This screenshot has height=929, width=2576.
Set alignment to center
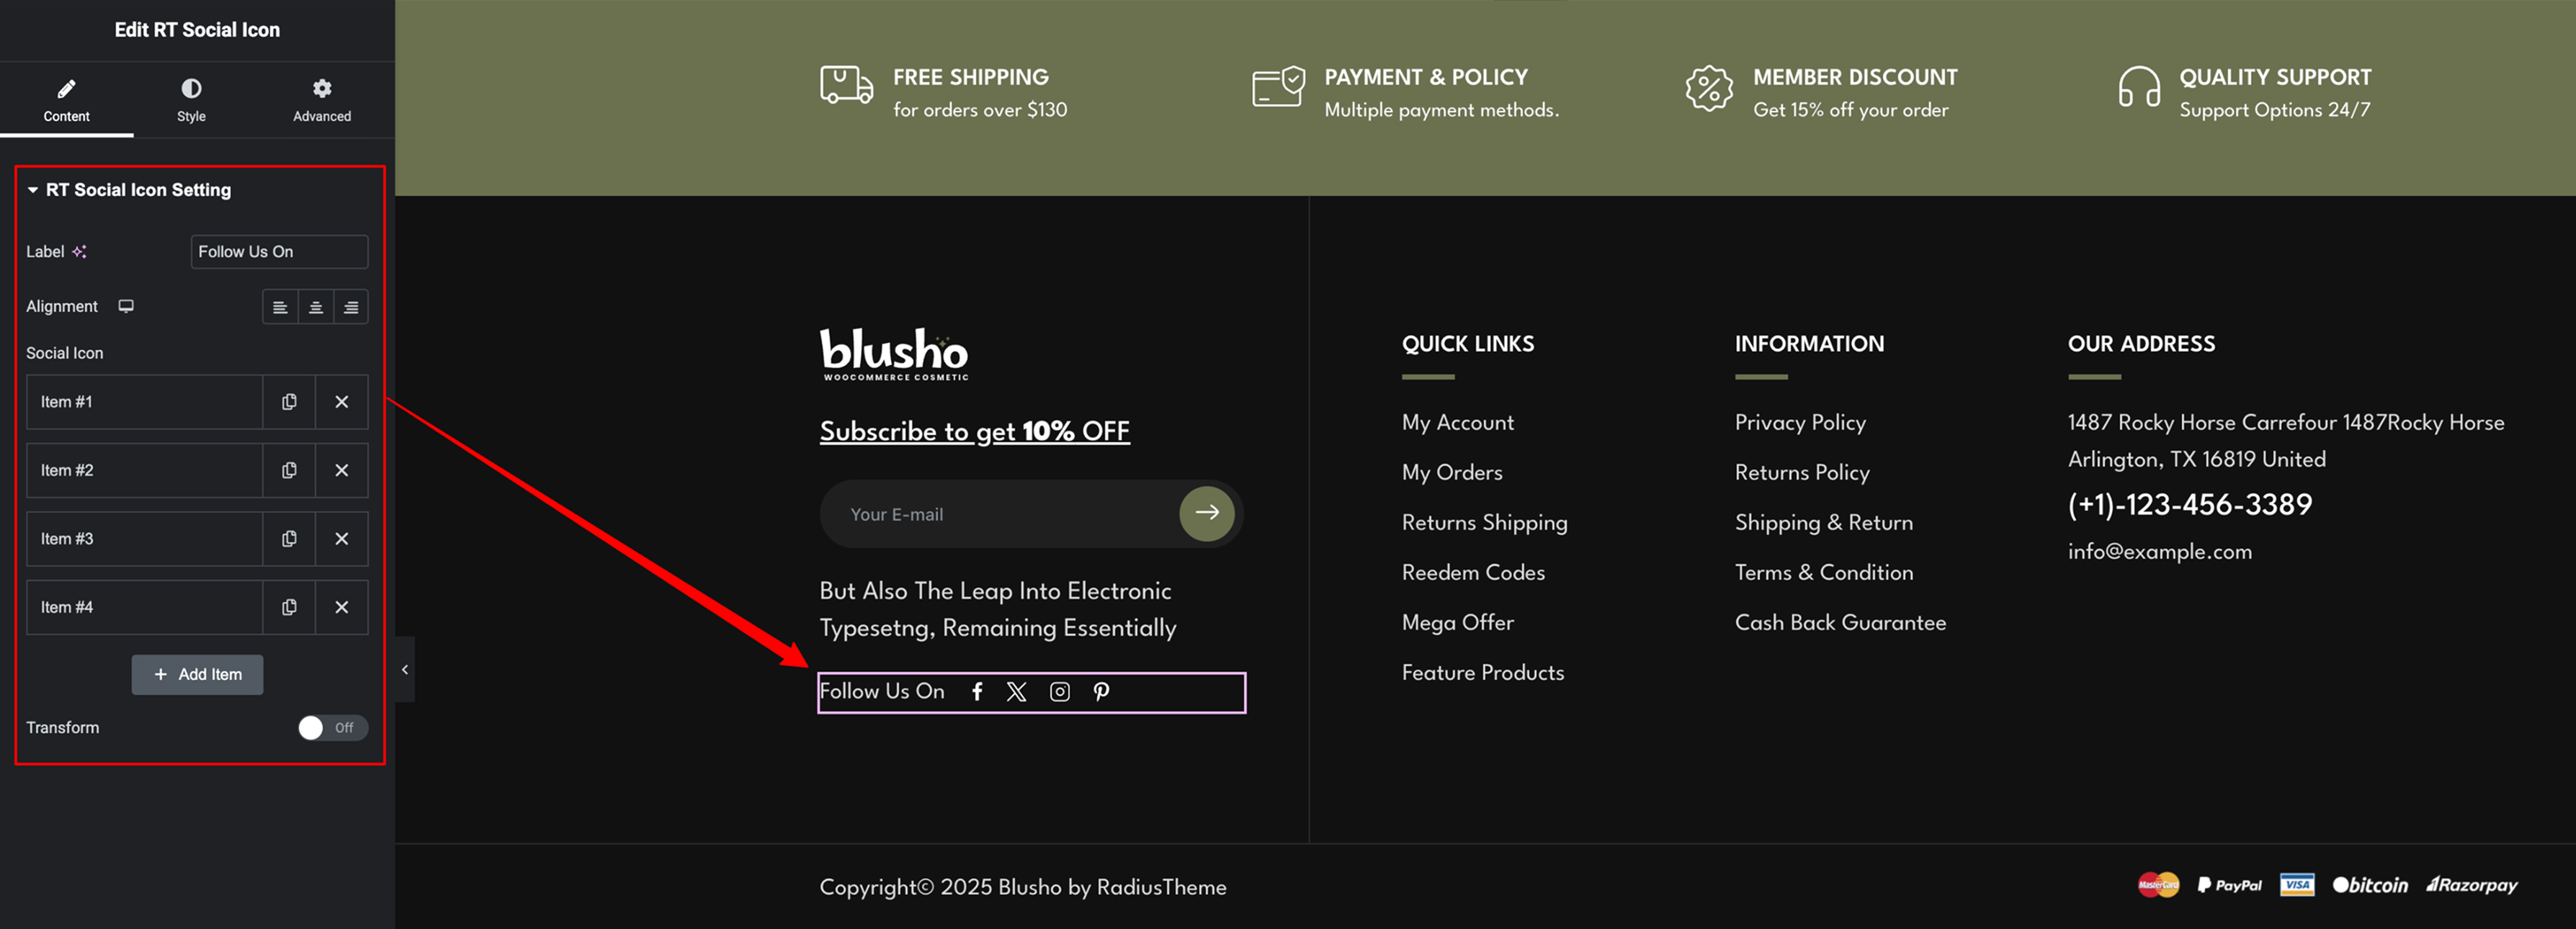click(316, 307)
